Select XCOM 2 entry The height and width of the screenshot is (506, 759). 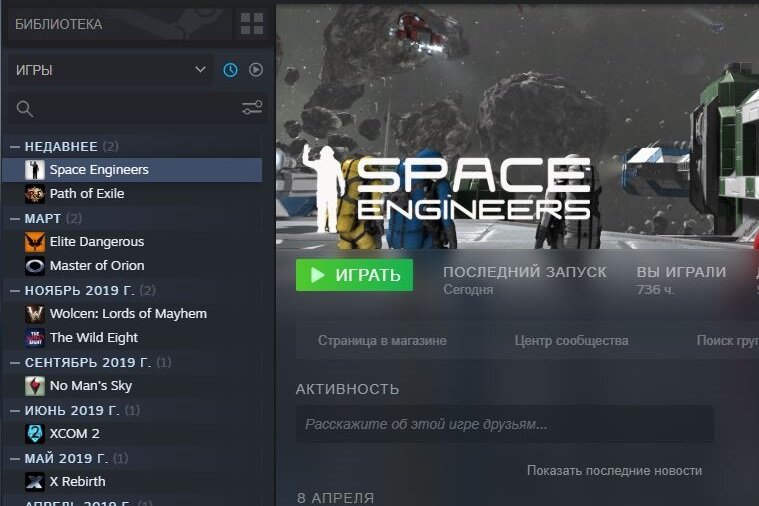(132, 434)
